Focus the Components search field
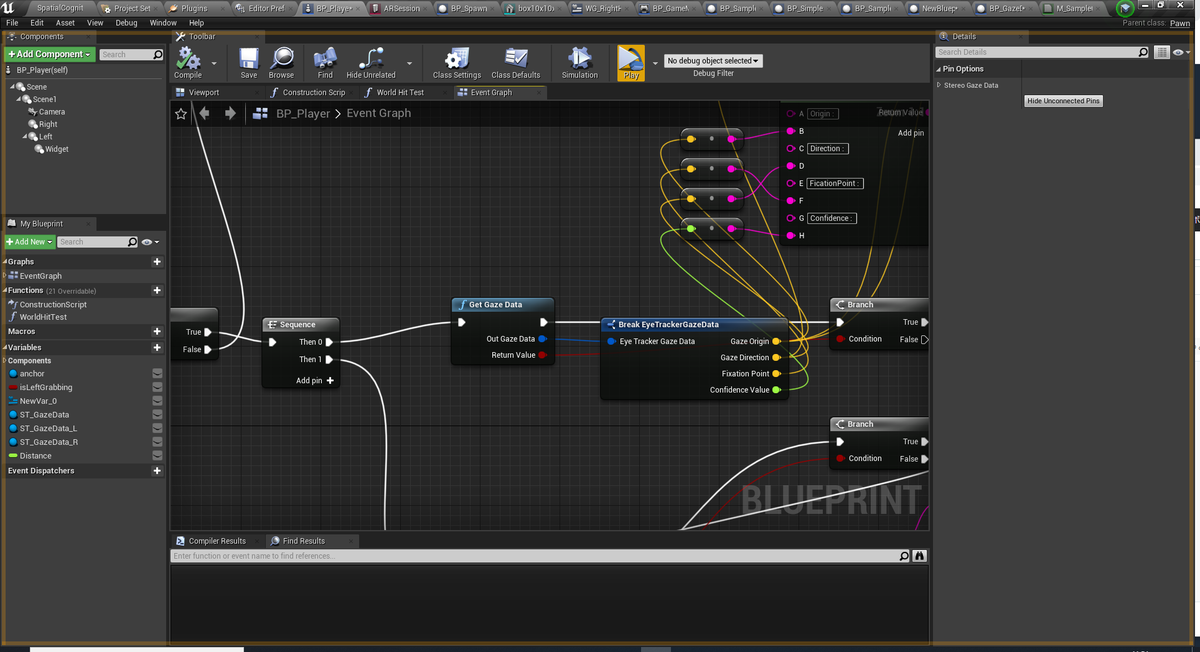 [x=131, y=54]
